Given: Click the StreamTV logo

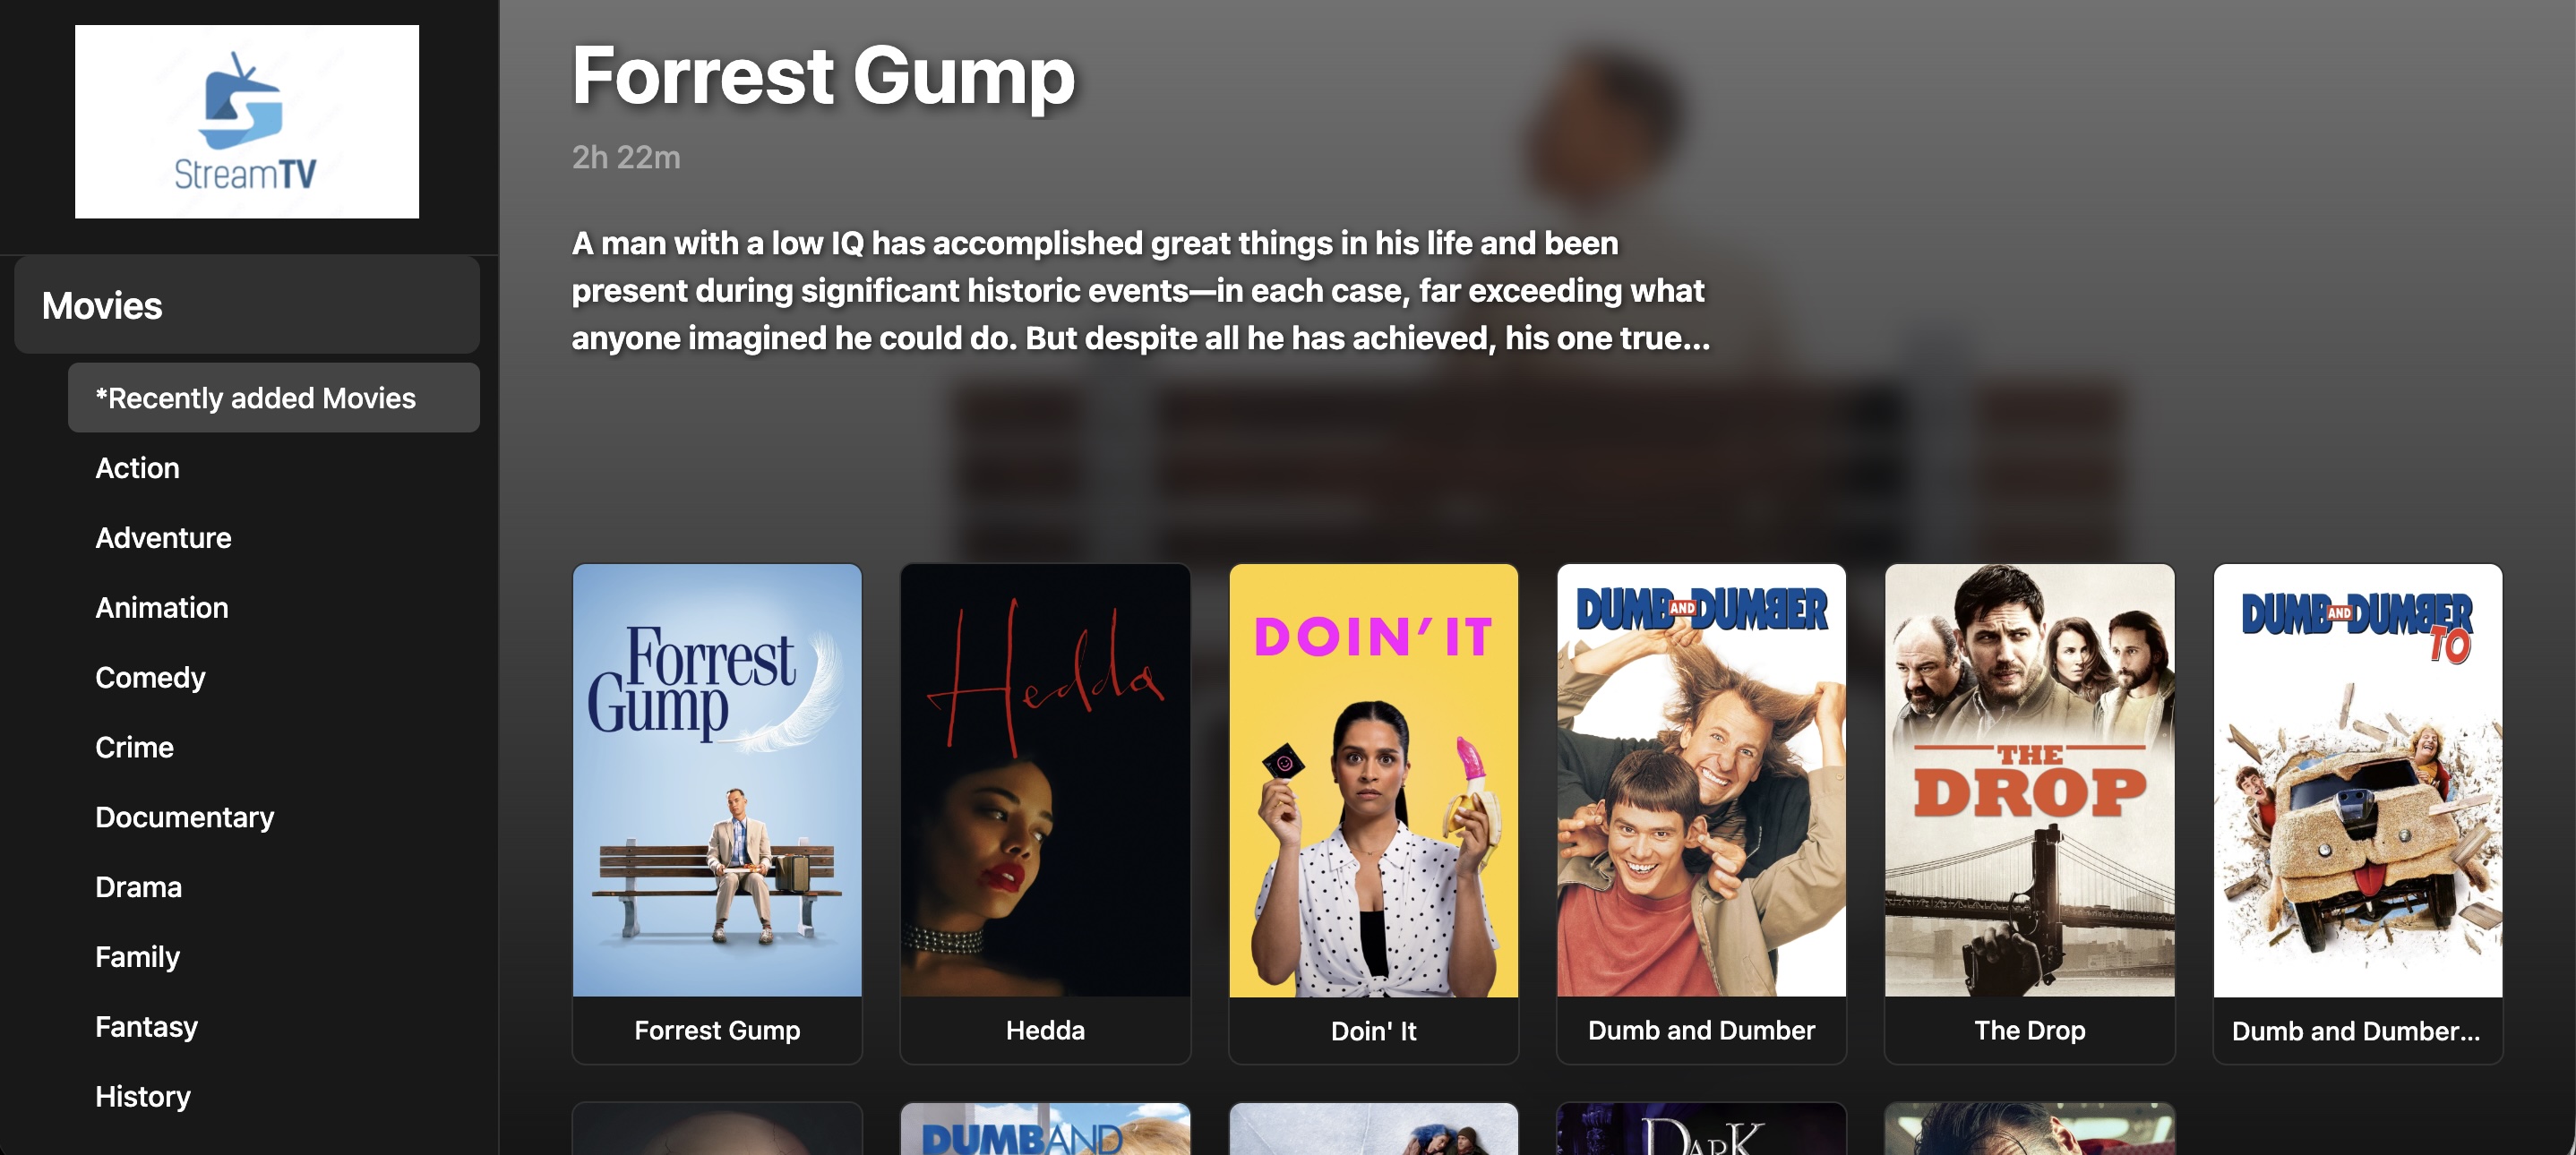Looking at the screenshot, I should [247, 121].
